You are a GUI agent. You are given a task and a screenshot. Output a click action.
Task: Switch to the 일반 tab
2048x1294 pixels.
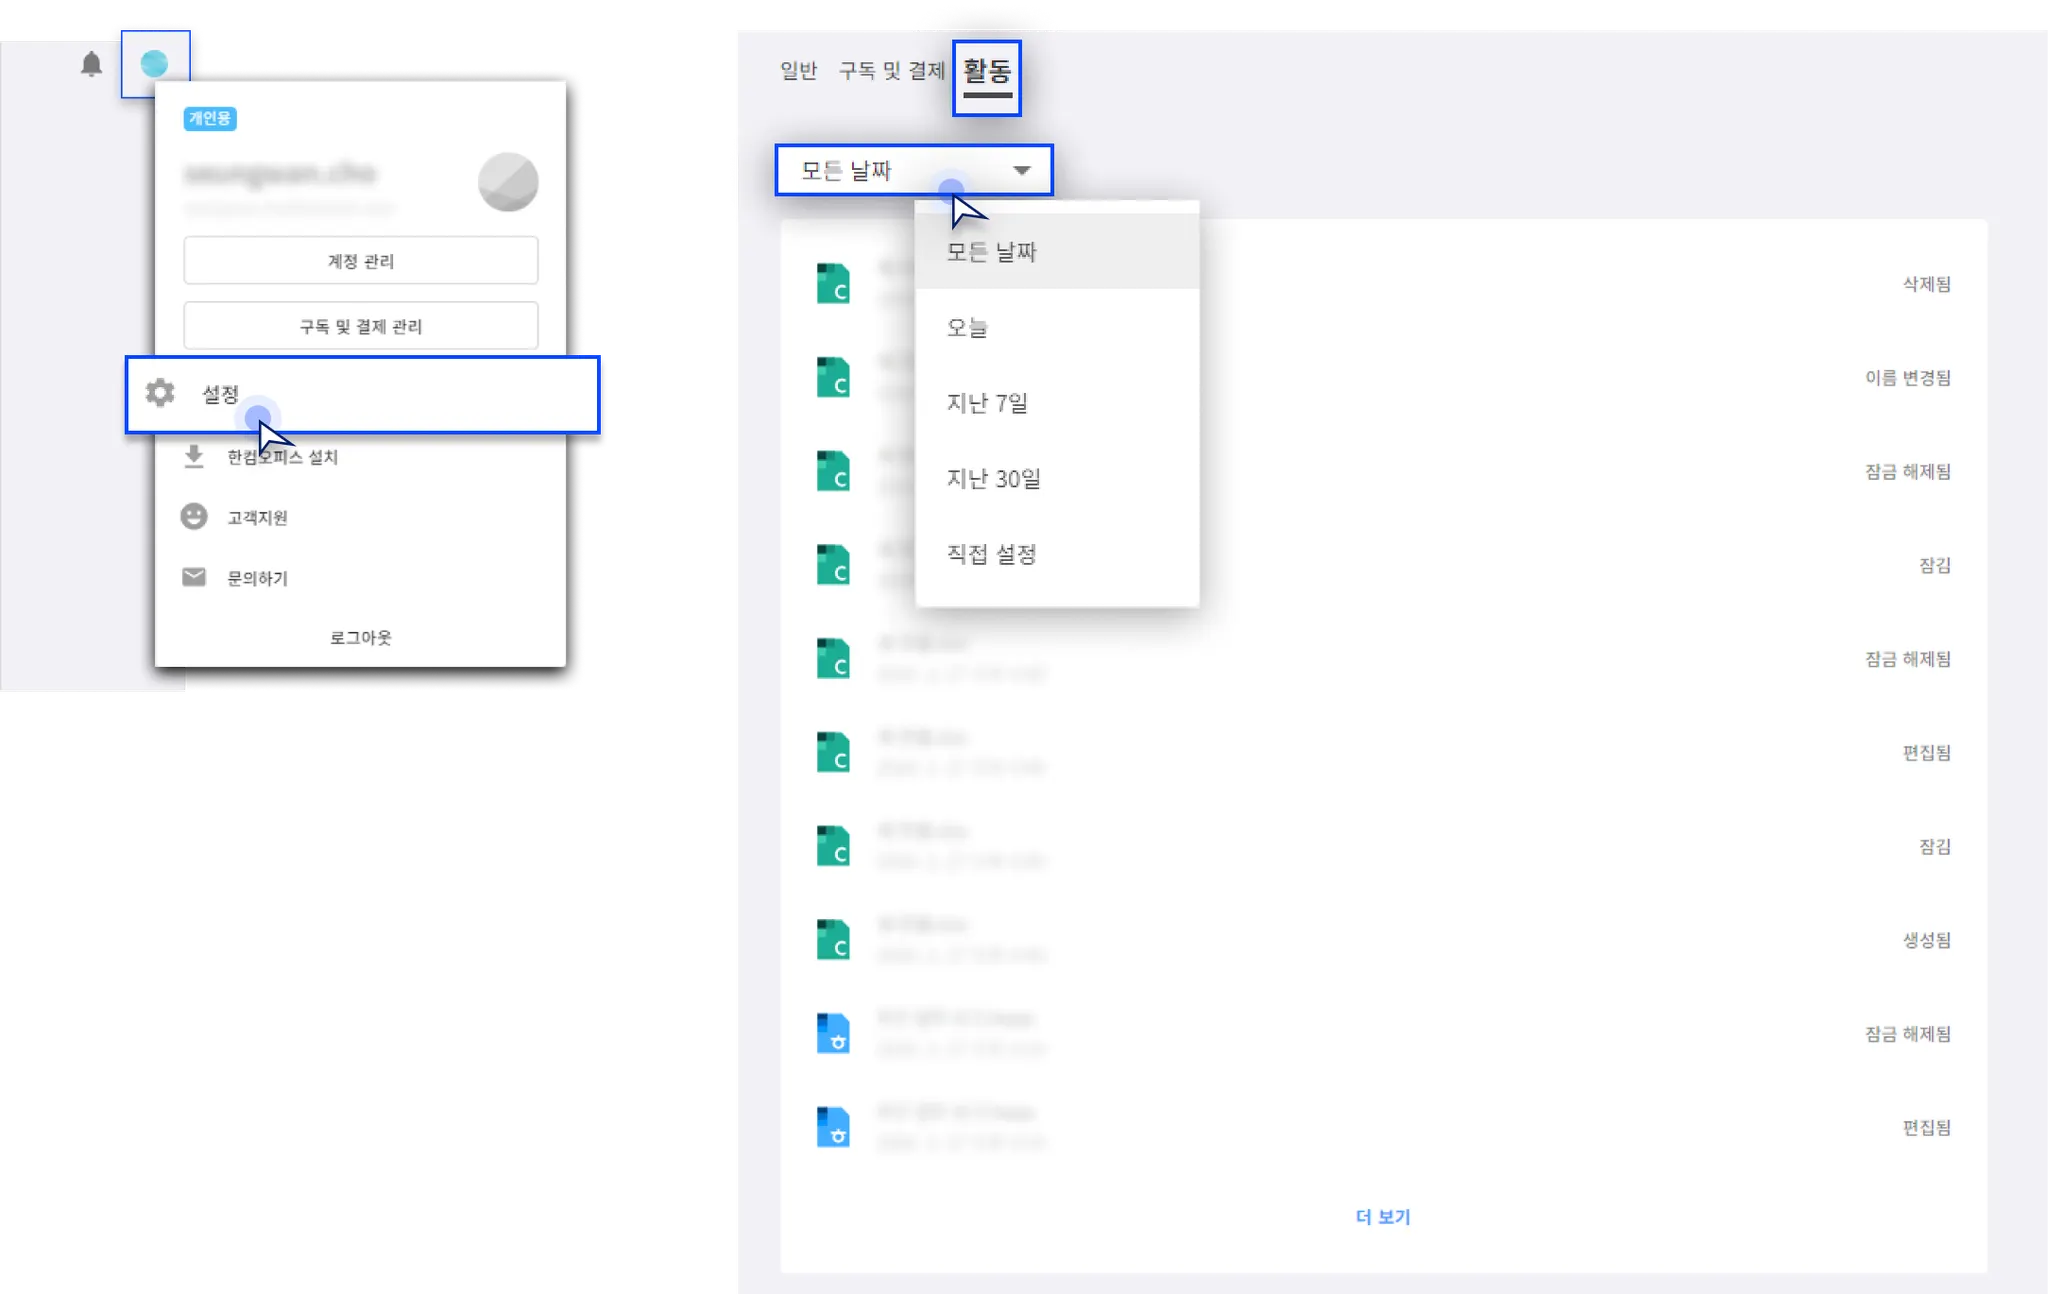click(x=798, y=71)
